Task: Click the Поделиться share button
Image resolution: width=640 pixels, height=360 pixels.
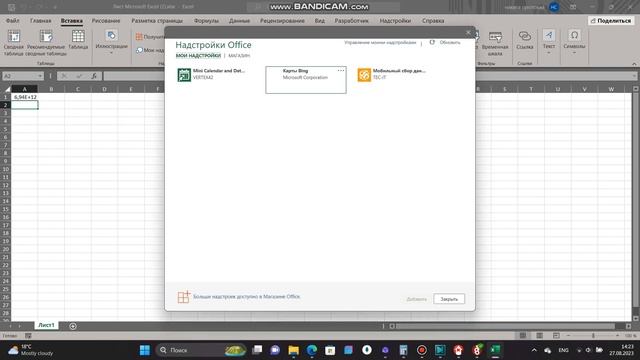Action: click(x=611, y=20)
